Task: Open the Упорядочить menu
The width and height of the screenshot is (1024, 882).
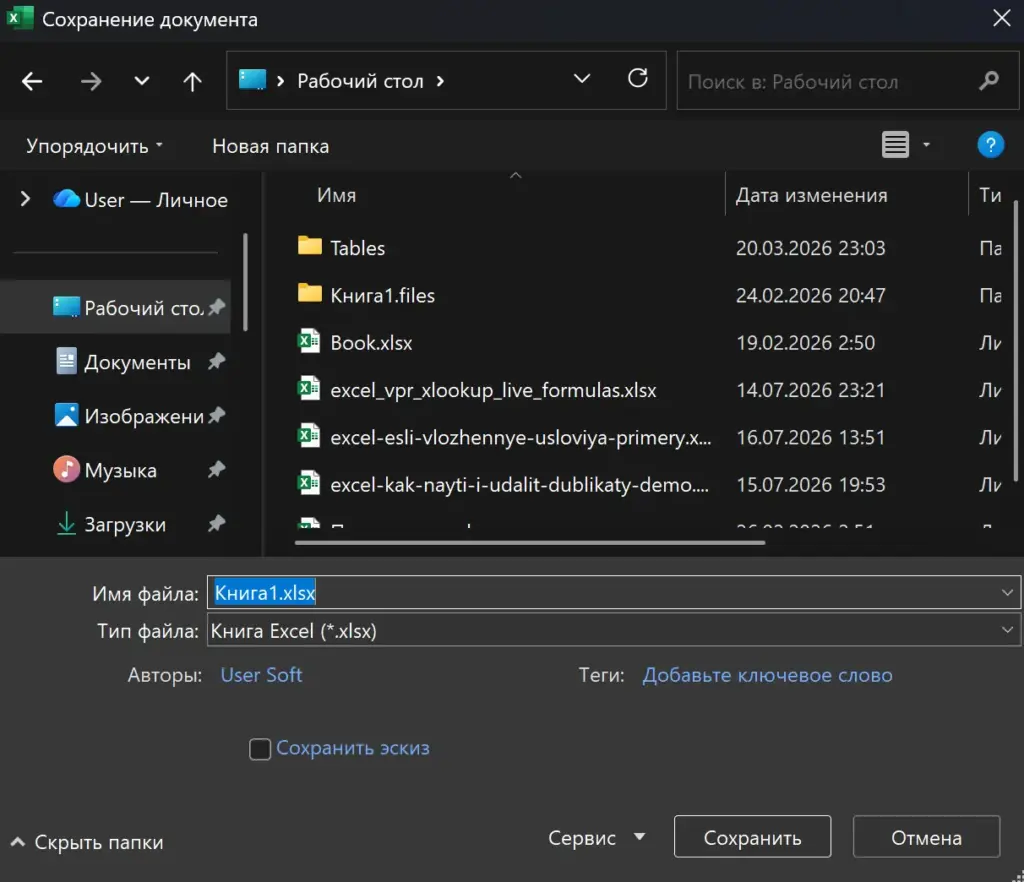Action: [x=94, y=146]
